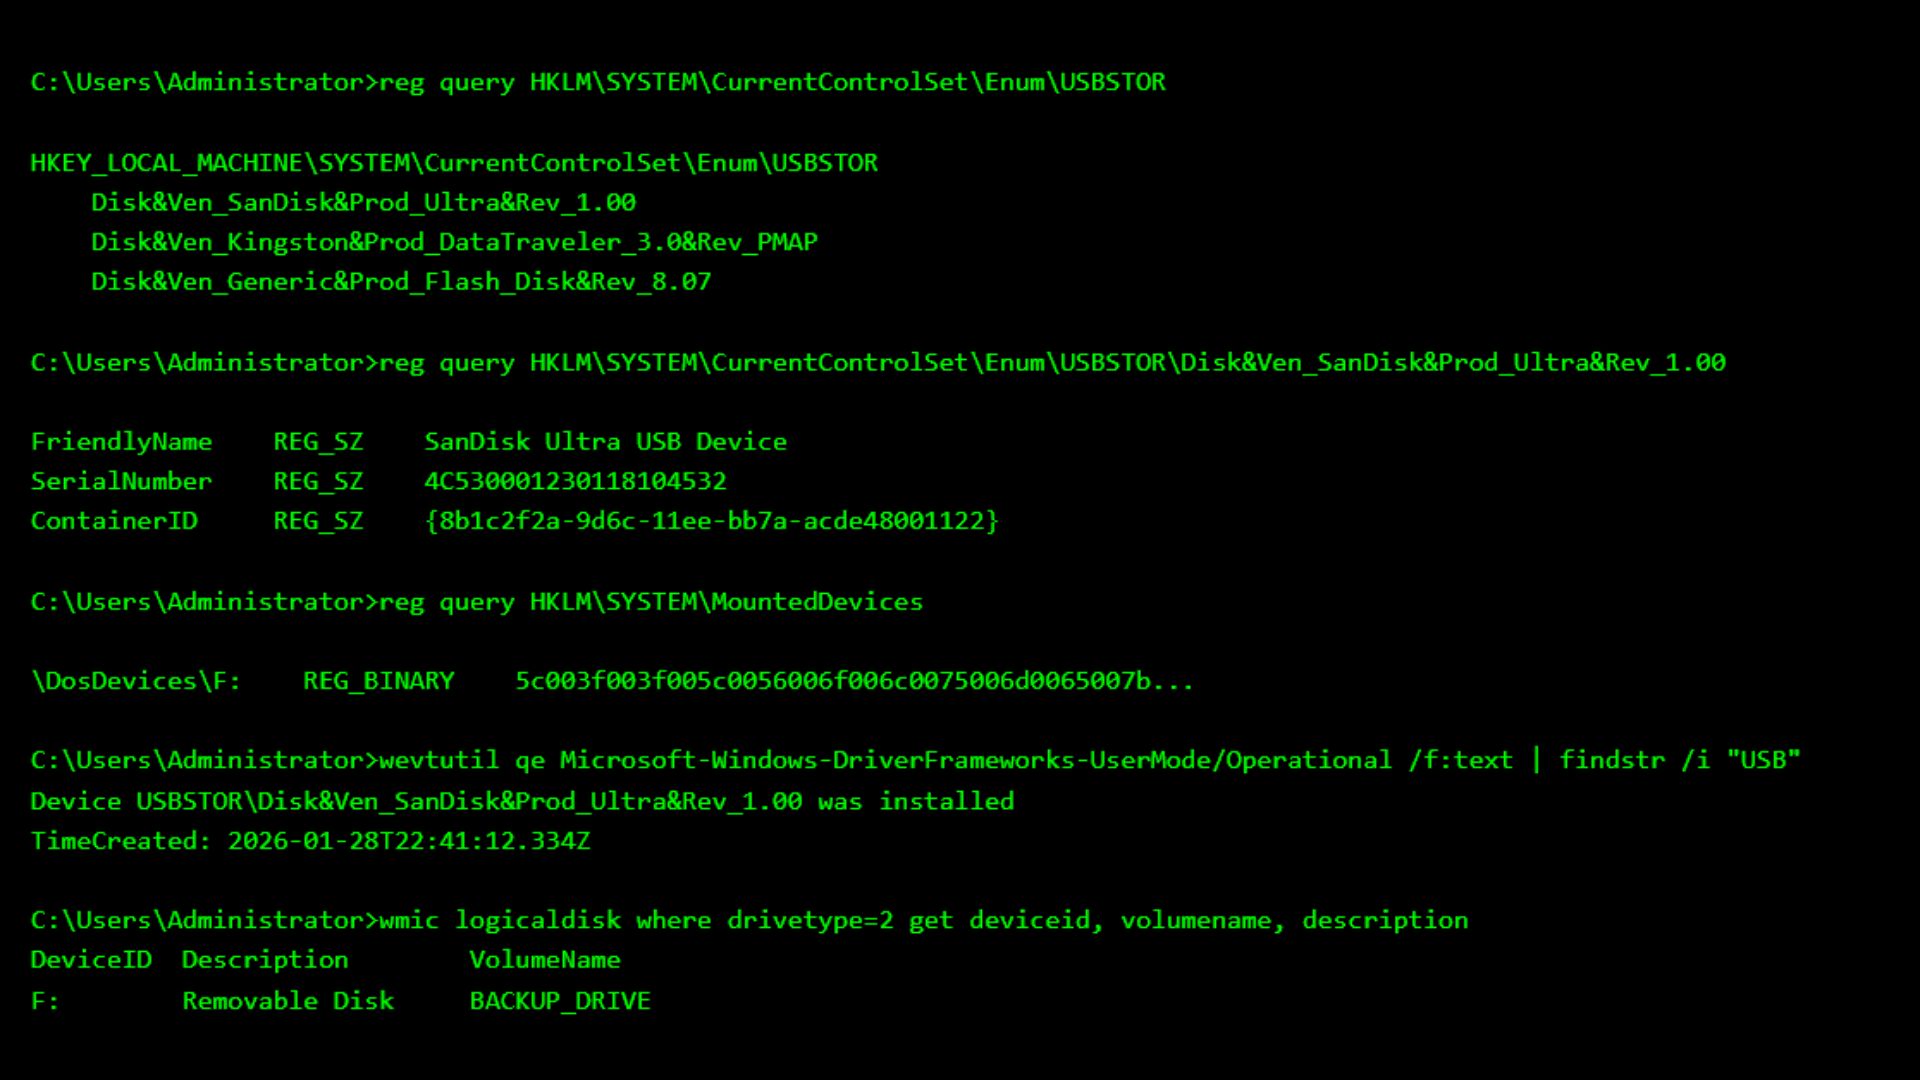Click the SerialNumber label
This screenshot has height=1080, width=1920.
[x=121, y=481]
